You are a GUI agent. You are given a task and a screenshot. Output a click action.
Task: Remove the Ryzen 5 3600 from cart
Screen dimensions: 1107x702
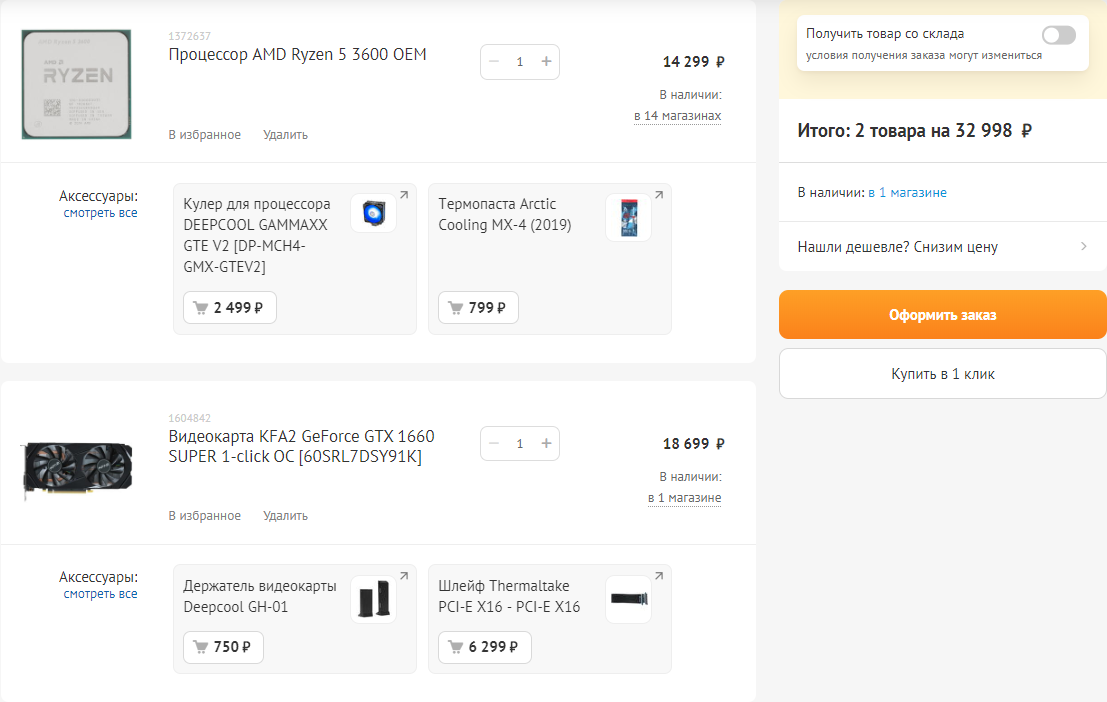tap(285, 135)
